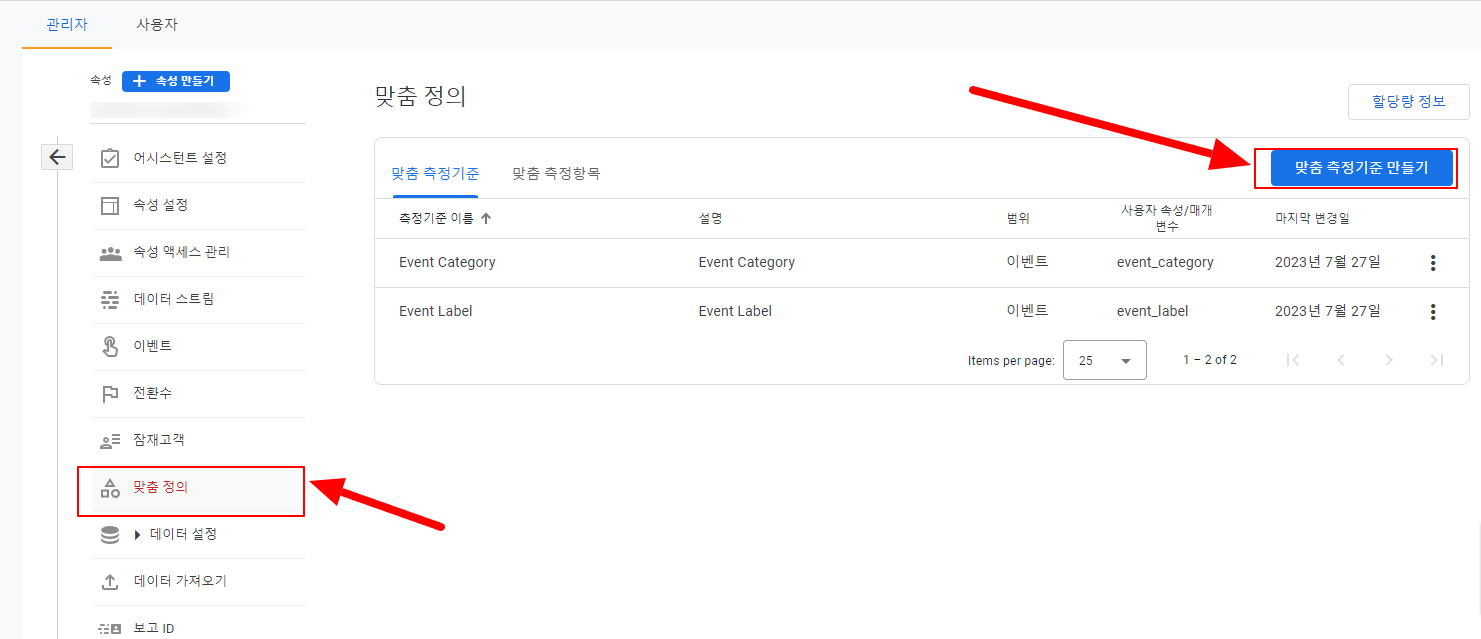Open the items per page dropdown
The width and height of the screenshot is (1481, 639).
[1104, 359]
